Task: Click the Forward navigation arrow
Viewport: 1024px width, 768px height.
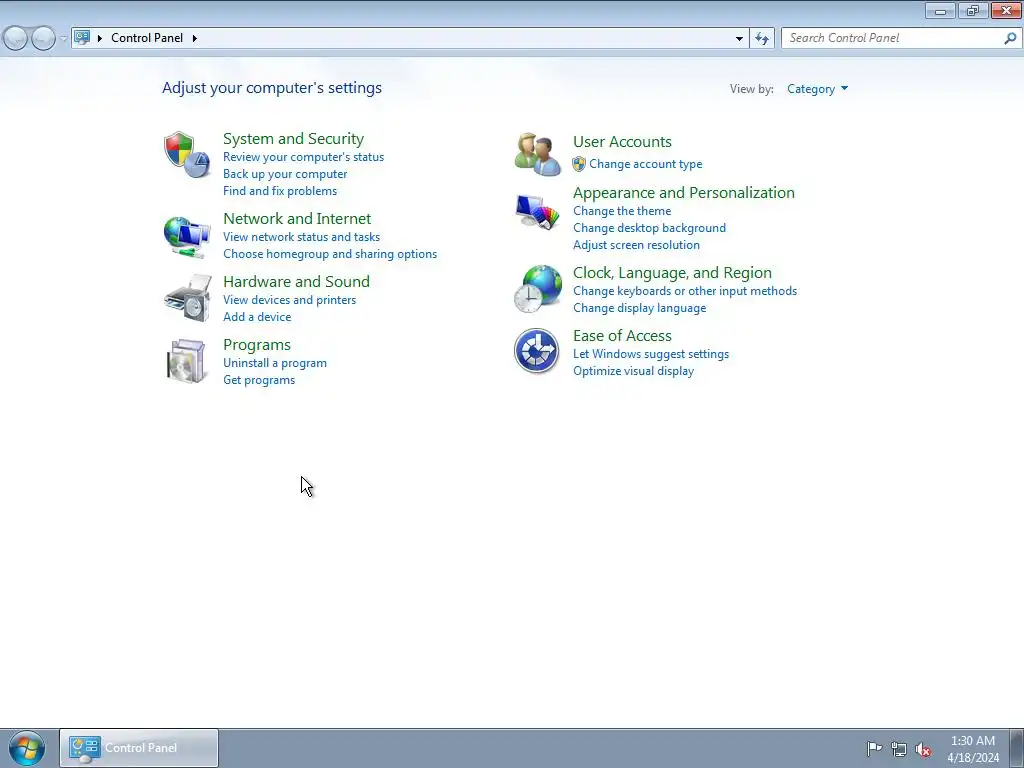Action: 43,38
